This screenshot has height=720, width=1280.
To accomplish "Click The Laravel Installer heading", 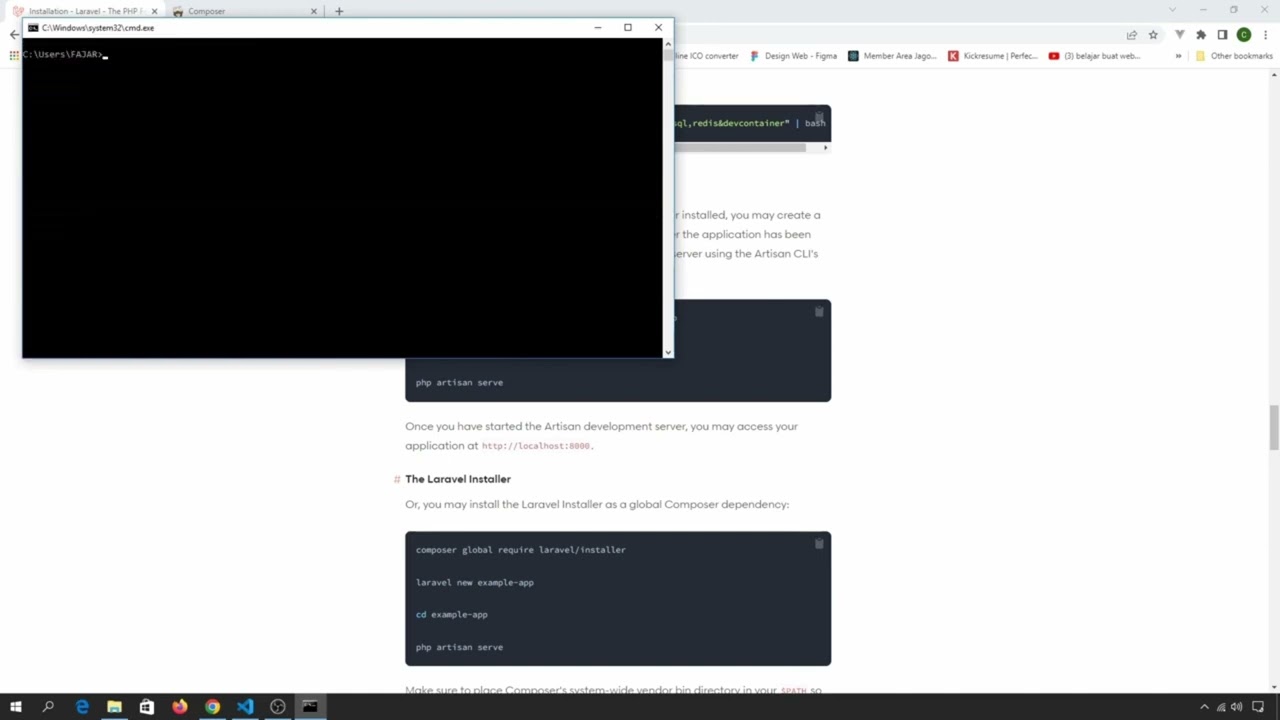I will [458, 479].
